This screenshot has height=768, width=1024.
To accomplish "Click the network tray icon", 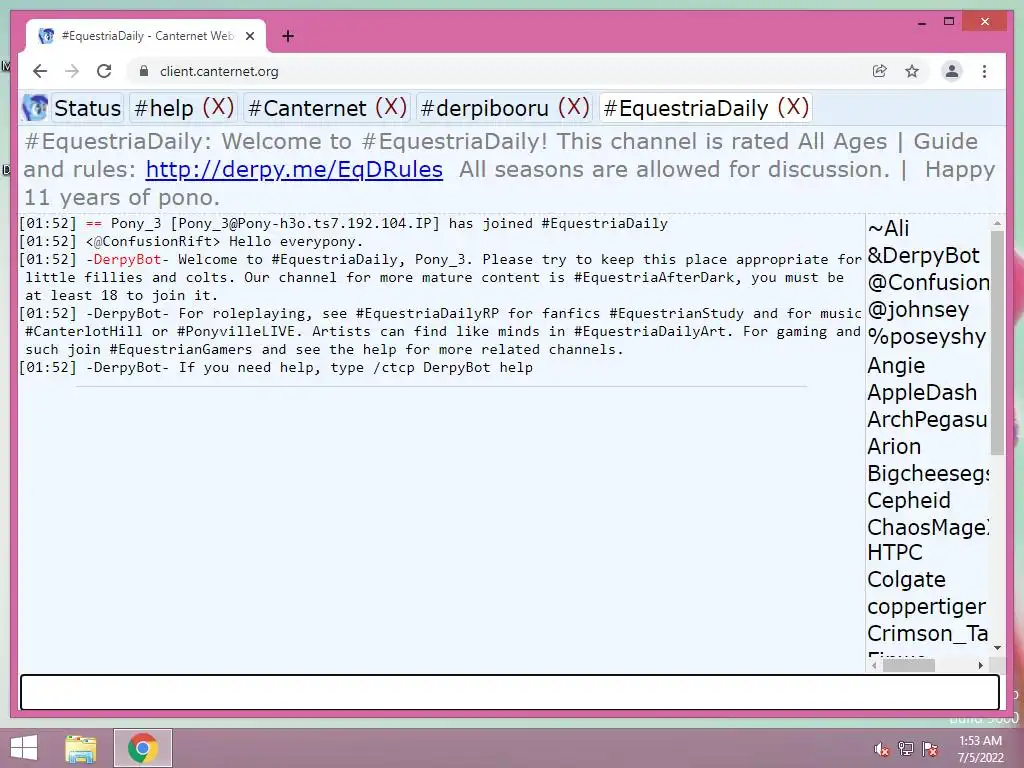I will pos(906,749).
